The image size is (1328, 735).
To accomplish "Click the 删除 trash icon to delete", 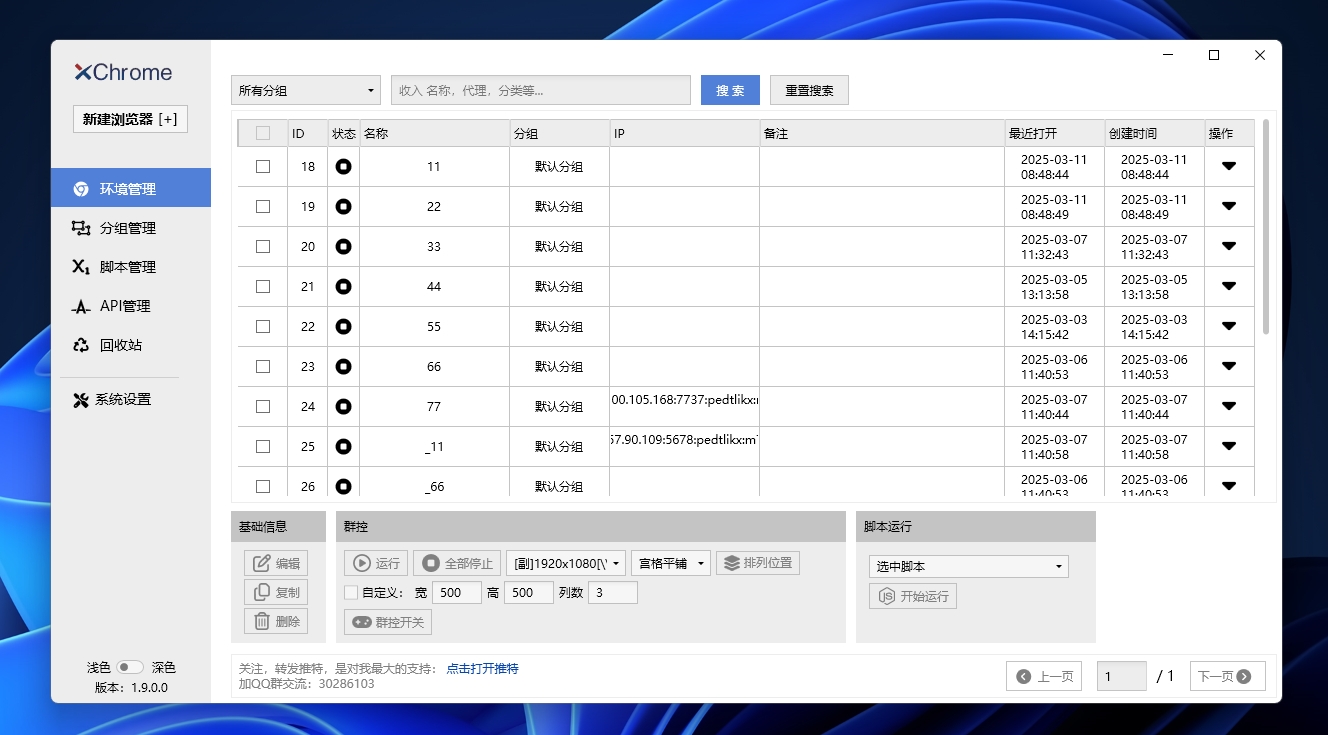I will pos(276,621).
